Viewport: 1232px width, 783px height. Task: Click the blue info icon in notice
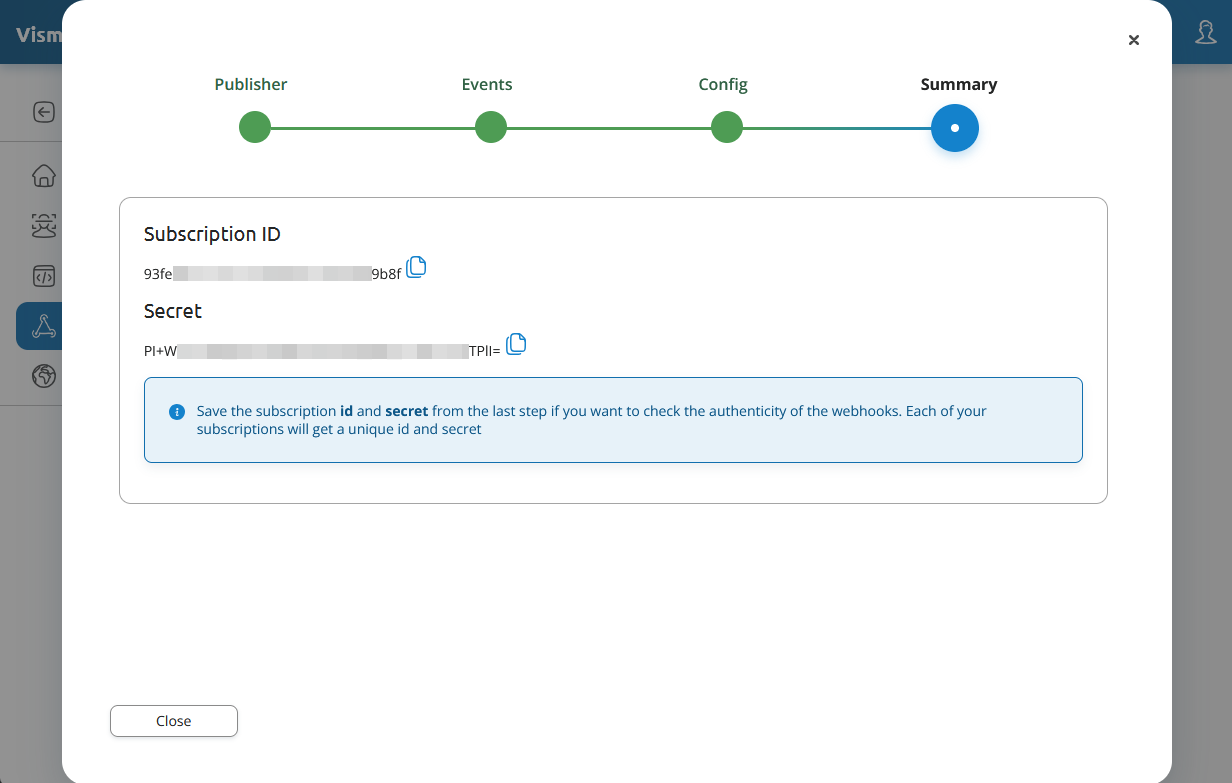tap(177, 412)
